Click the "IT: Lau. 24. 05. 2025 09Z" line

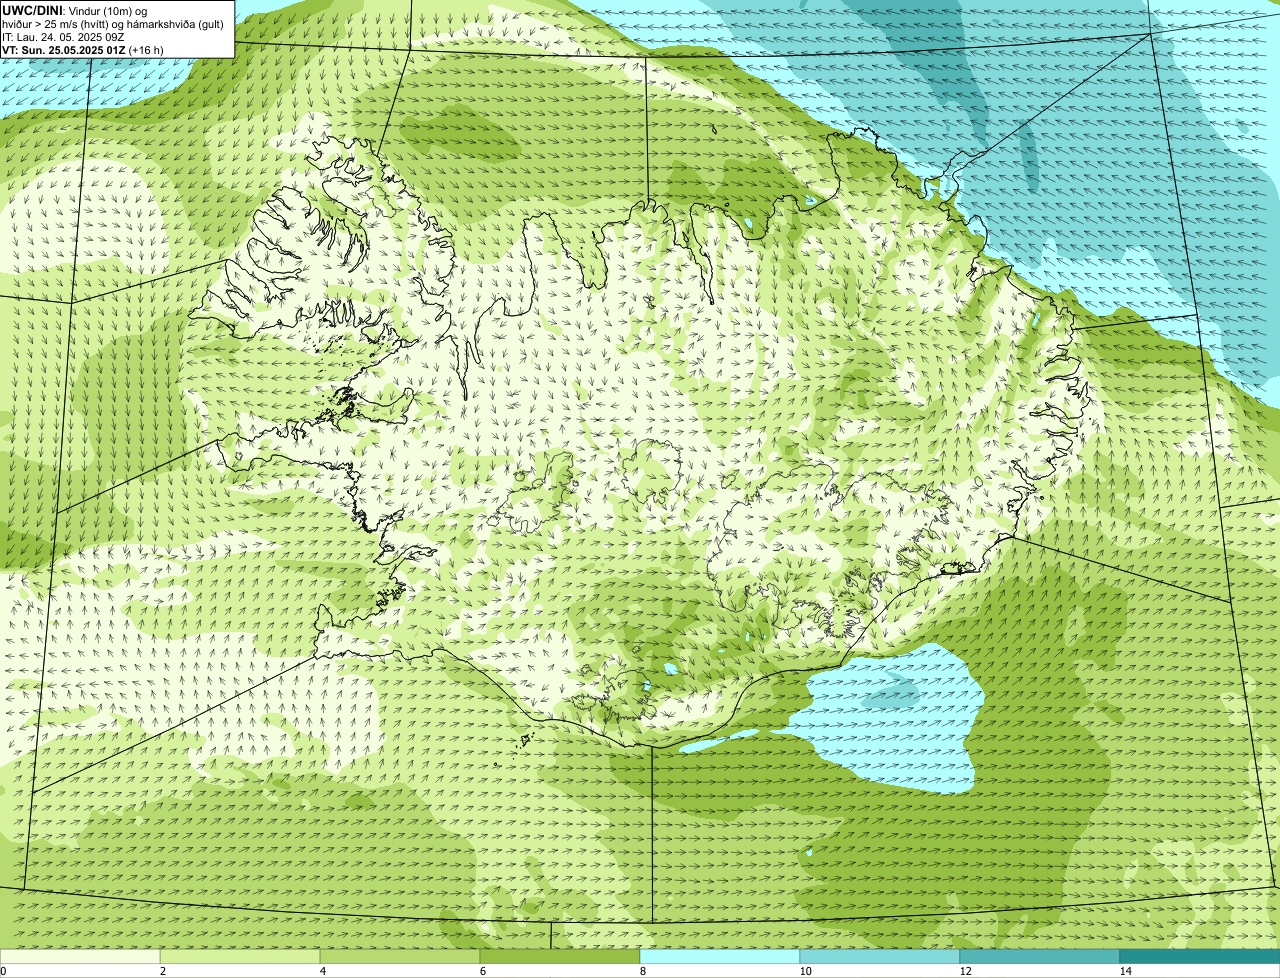tap(63, 36)
